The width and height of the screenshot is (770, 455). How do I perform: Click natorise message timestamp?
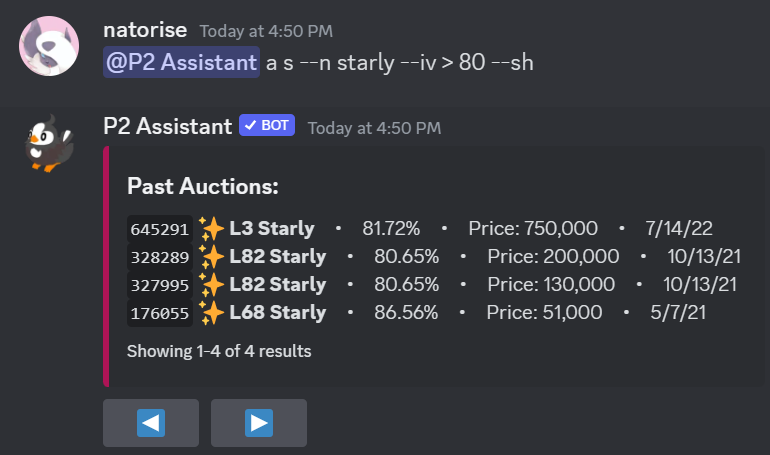[x=266, y=31]
